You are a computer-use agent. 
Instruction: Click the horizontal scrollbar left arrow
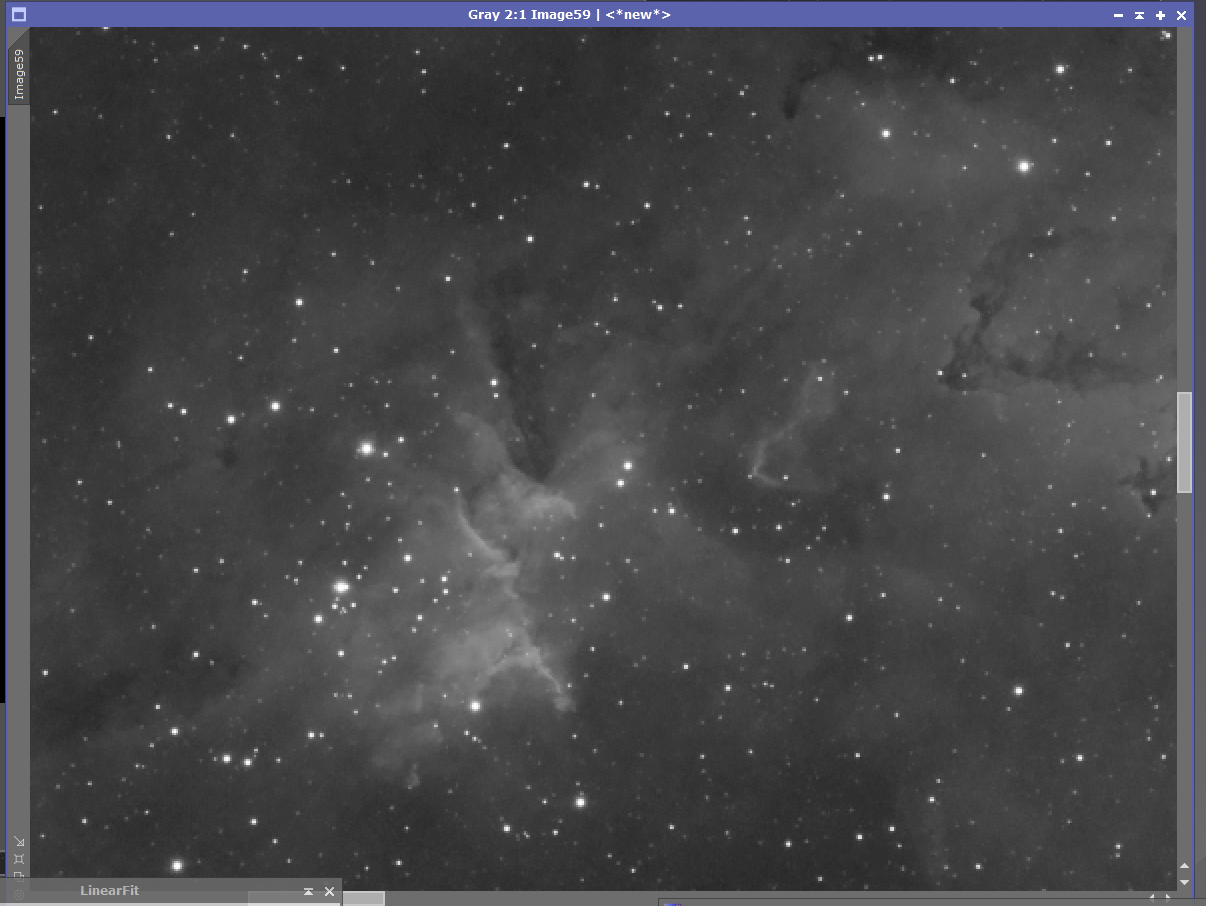[1151, 897]
